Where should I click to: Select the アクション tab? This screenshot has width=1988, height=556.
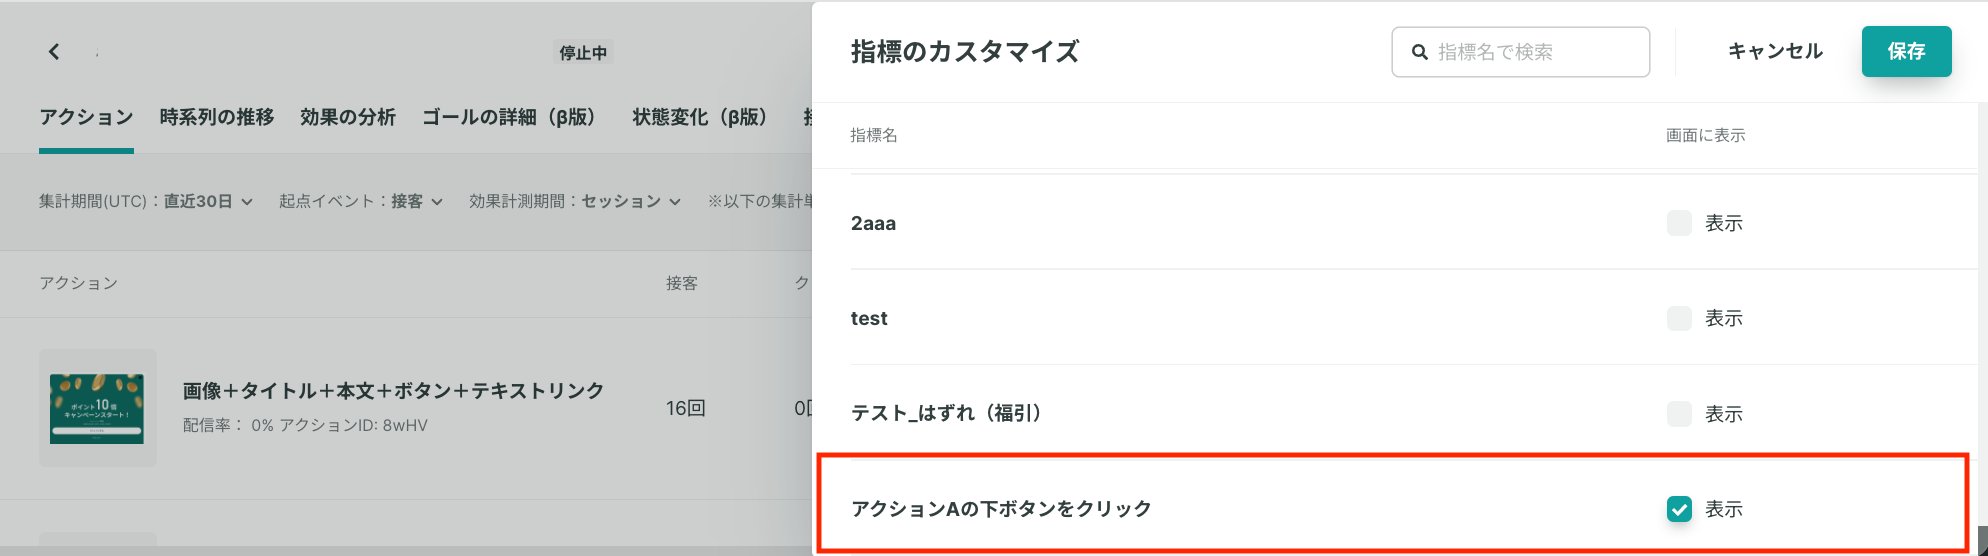point(86,117)
